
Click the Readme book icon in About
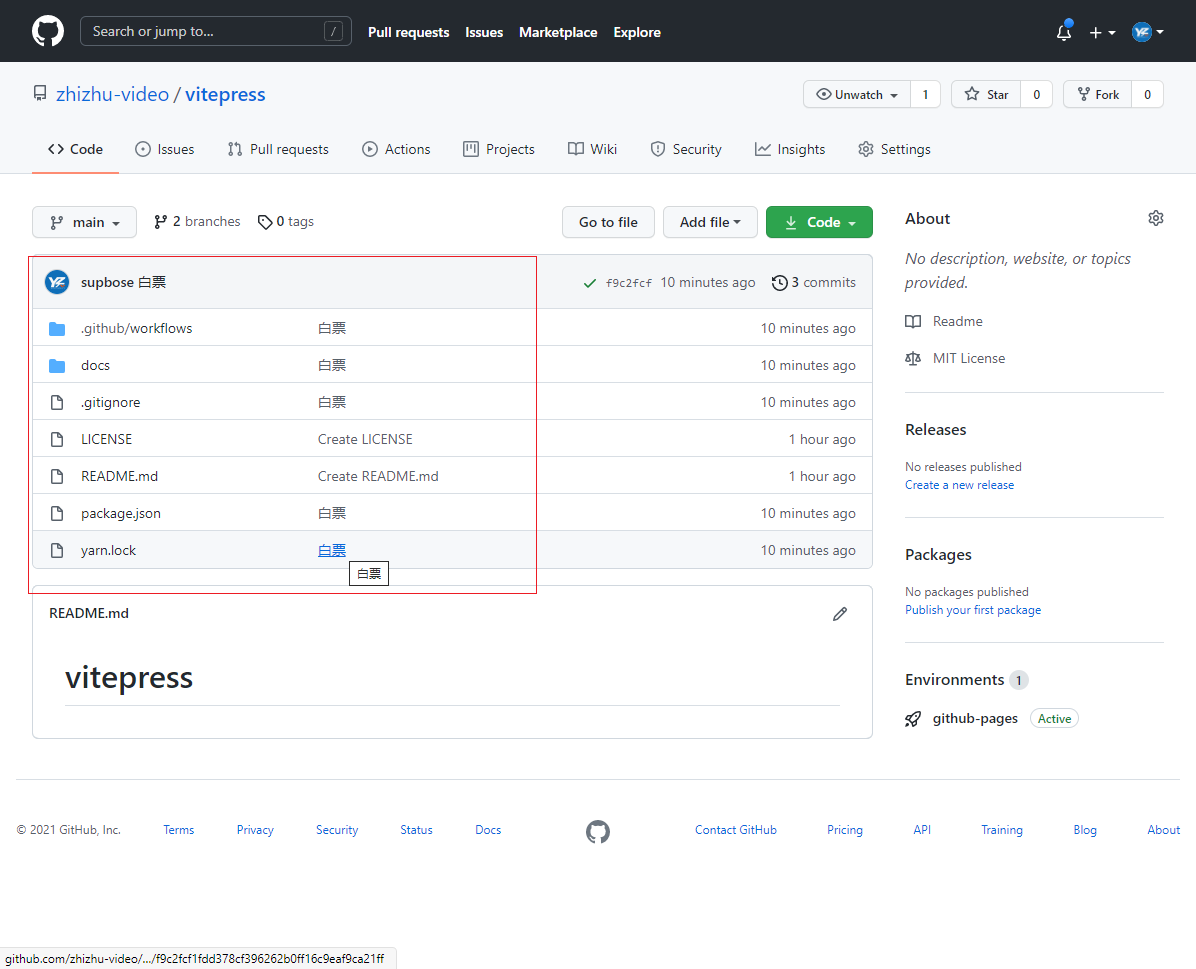[x=913, y=321]
